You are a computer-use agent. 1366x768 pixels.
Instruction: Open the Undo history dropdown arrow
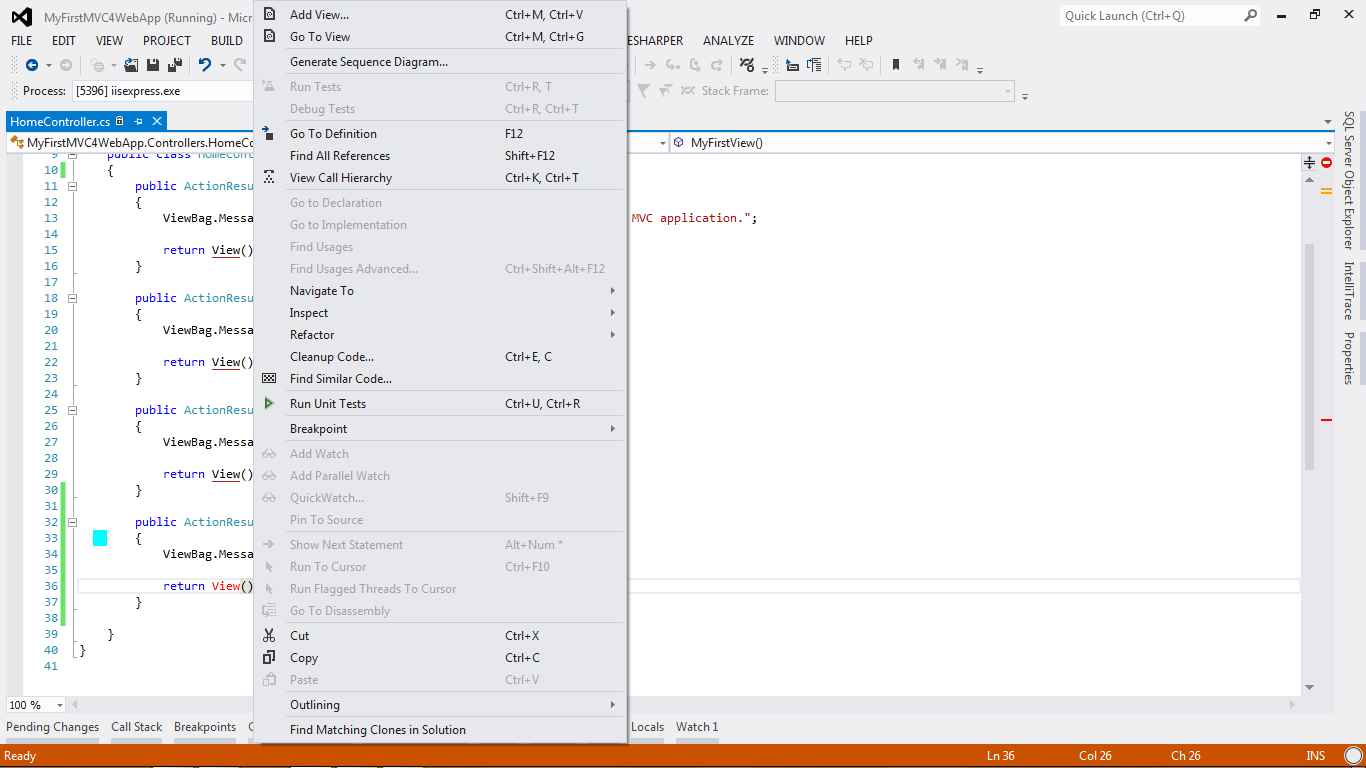222,65
